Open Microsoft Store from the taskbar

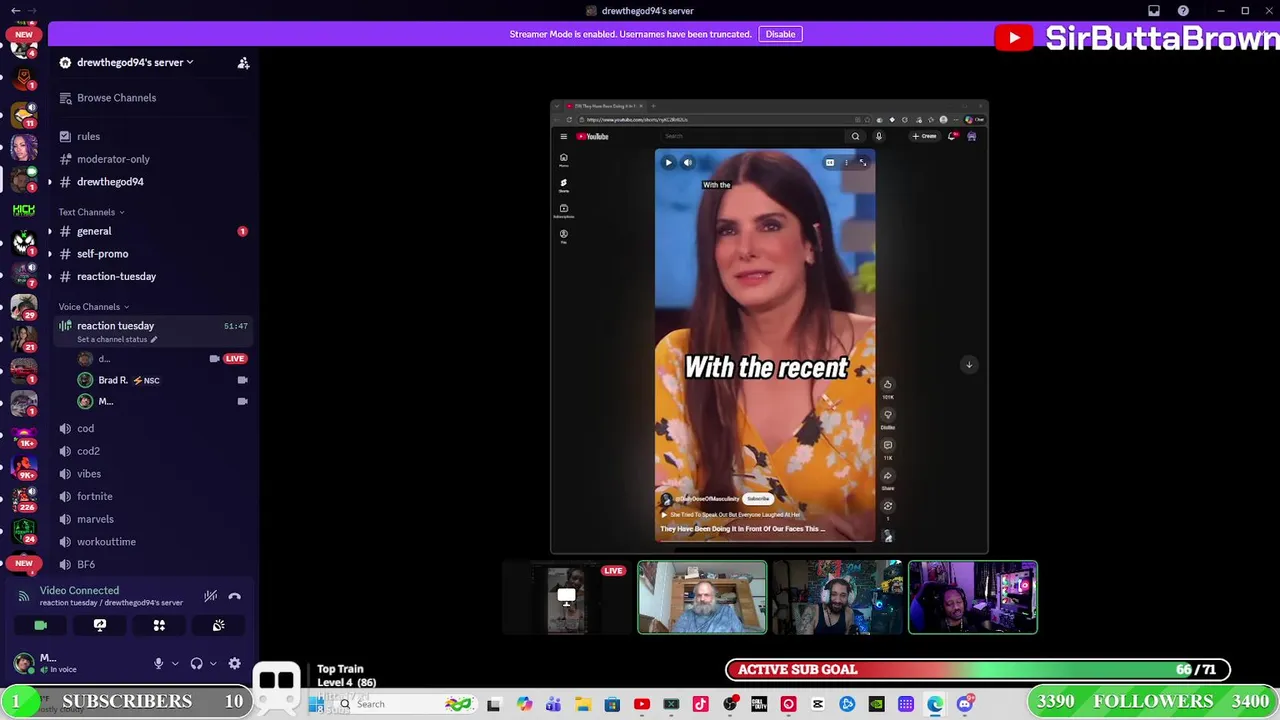coord(612,705)
